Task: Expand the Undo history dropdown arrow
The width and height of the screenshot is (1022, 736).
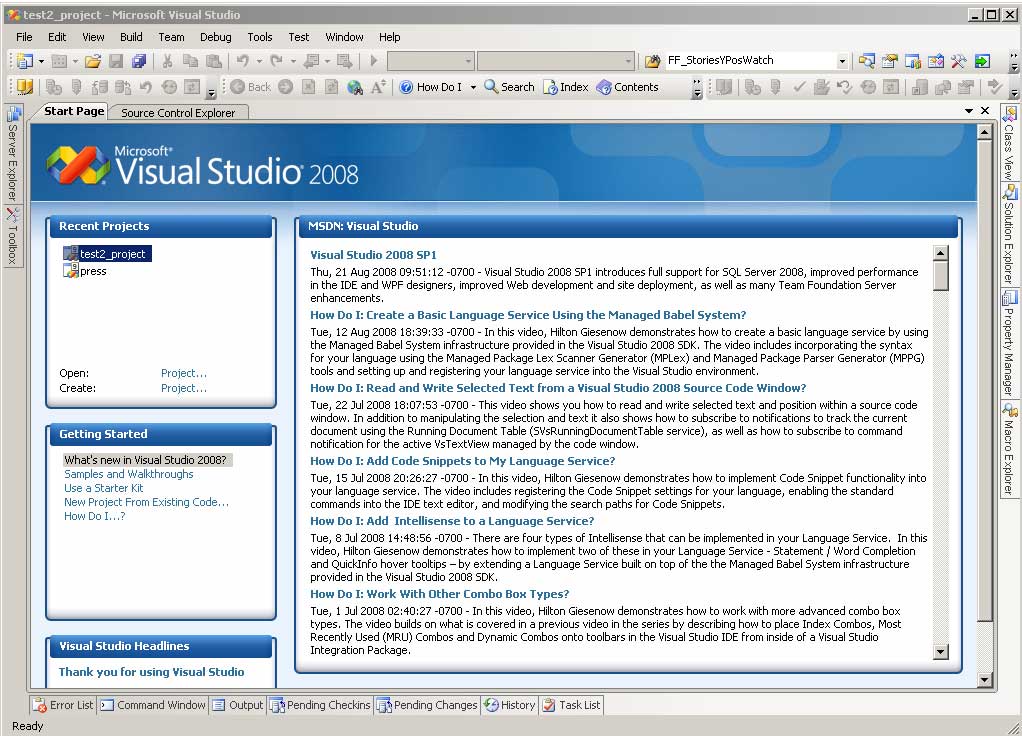Action: [x=259, y=61]
